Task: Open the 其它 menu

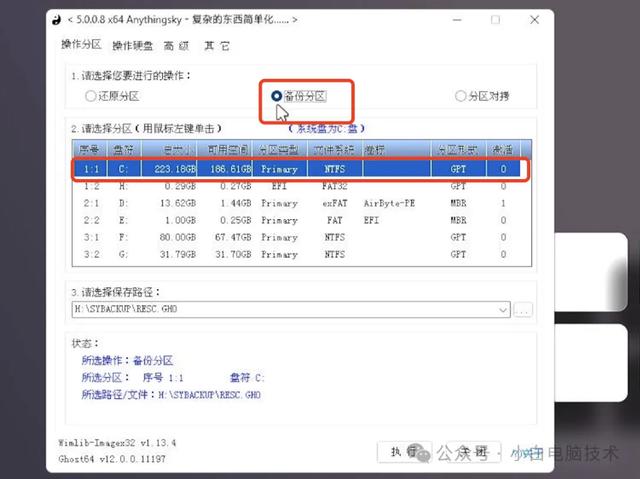Action: coord(217,46)
